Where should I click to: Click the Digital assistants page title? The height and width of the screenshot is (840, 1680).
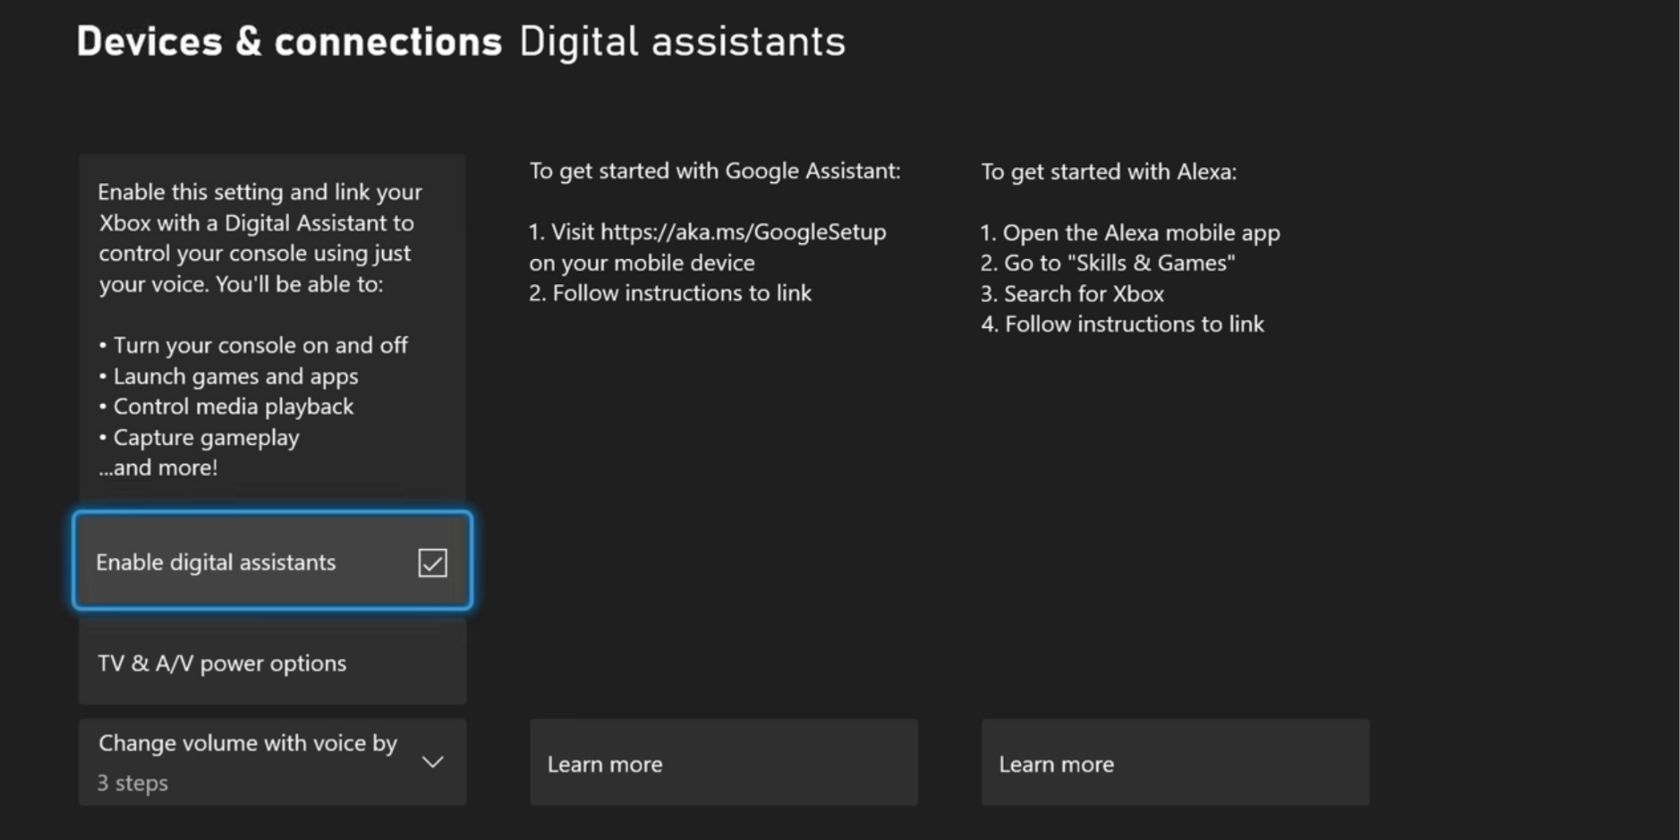tap(682, 42)
